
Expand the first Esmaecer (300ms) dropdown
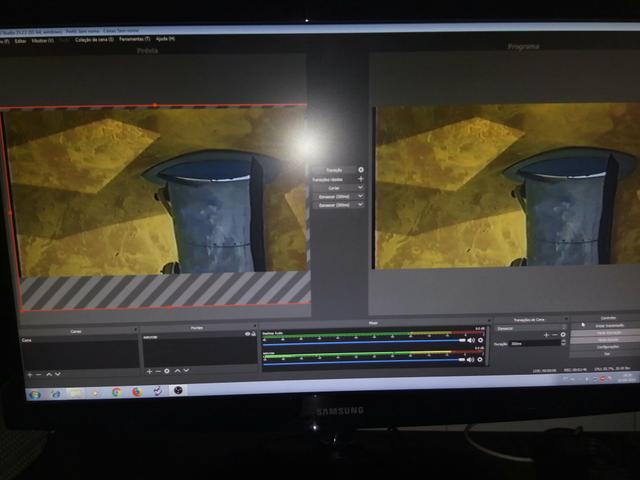coord(360,196)
